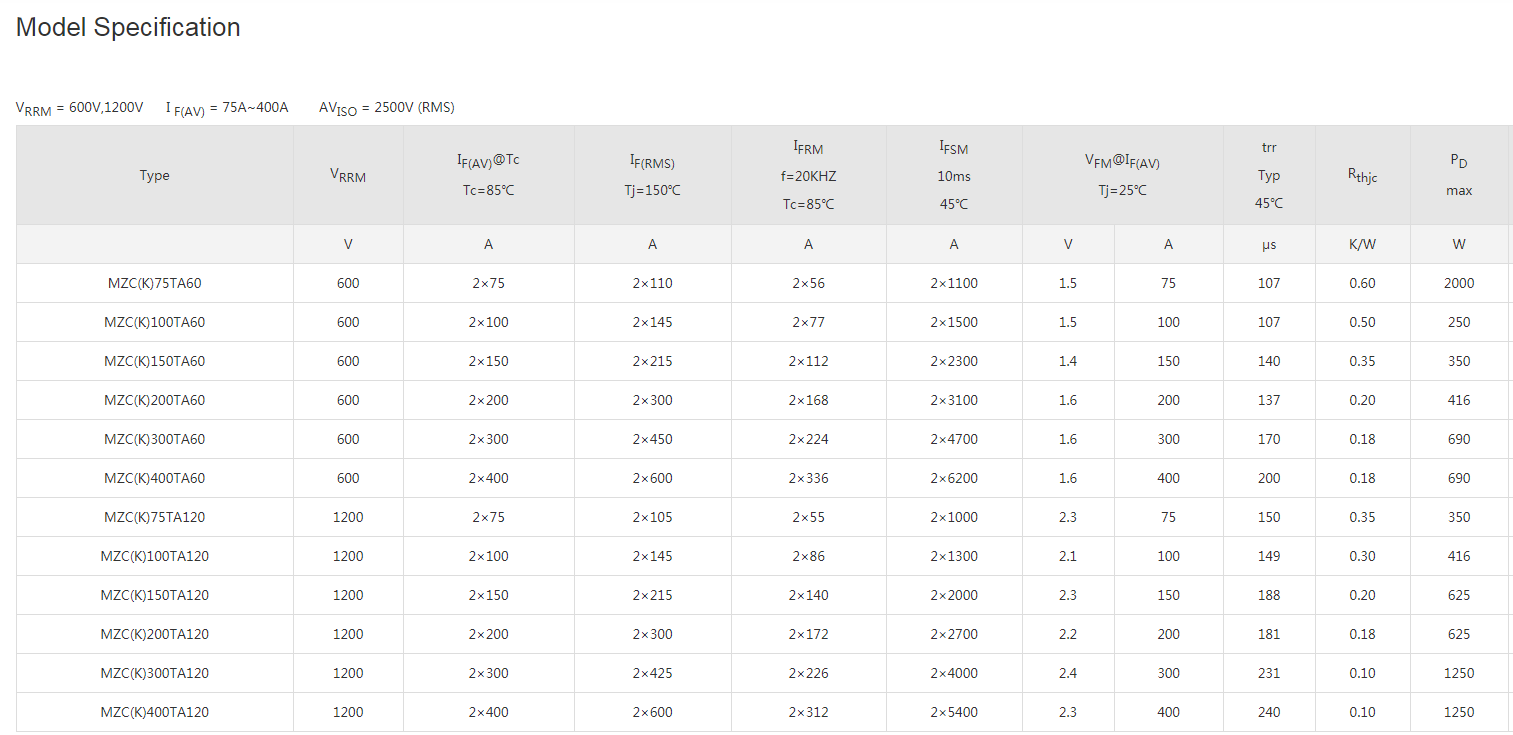Click the 2×105 IF(RMS) value

pyautogui.click(x=653, y=517)
